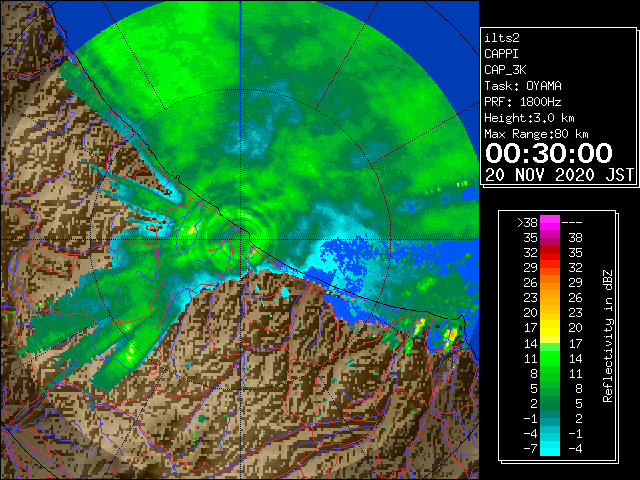This screenshot has height=480, width=640.
Task: Click the 'CAP_3K' label
Action: (505, 70)
